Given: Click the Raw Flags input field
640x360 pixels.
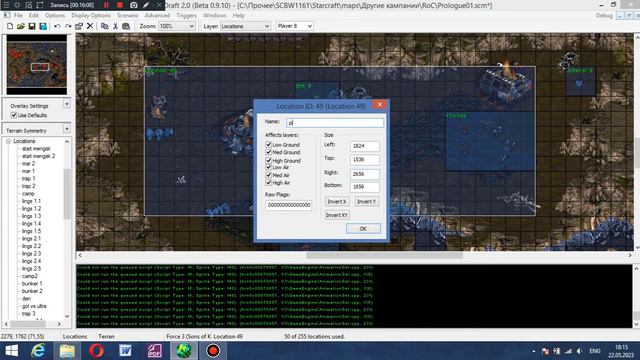Looking at the screenshot, I should pos(289,205).
